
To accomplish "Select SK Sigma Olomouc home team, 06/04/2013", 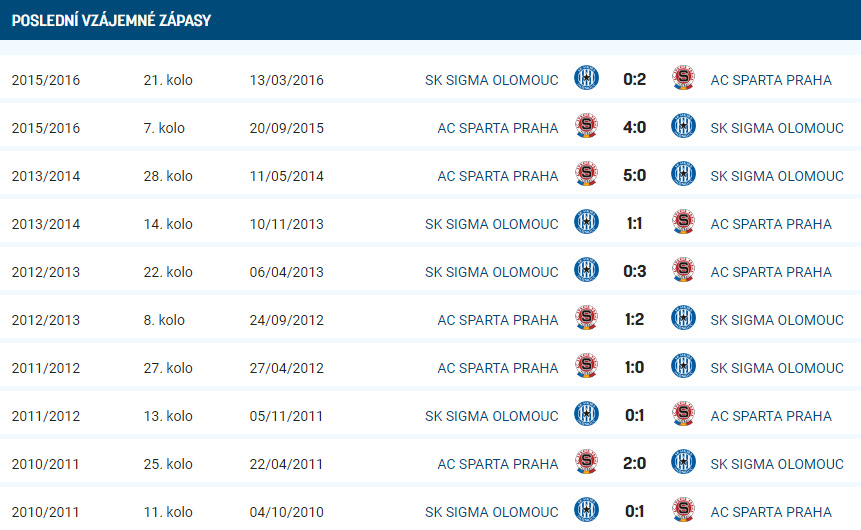I will (491, 272).
